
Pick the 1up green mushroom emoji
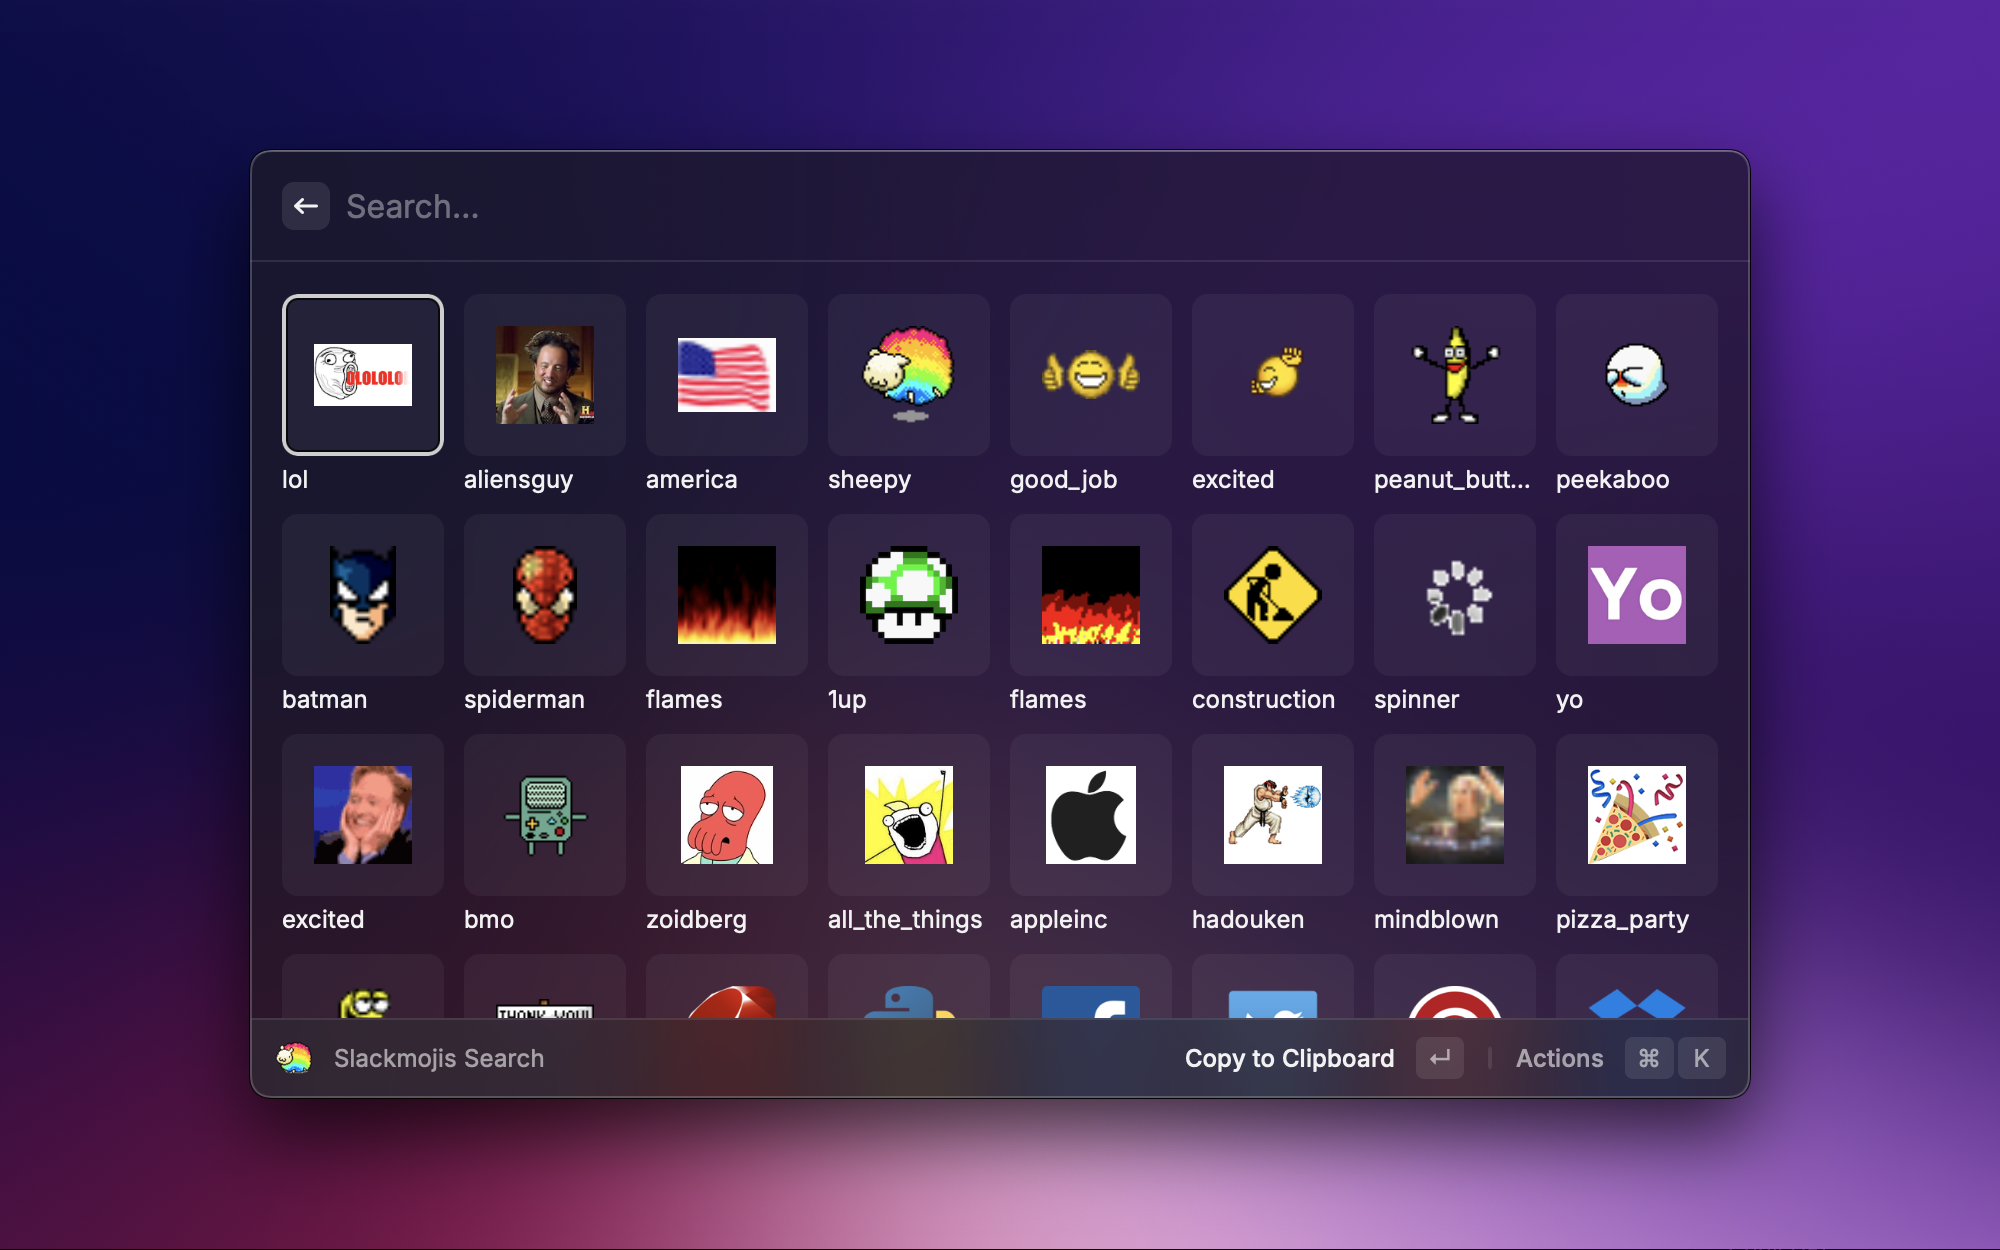(x=909, y=595)
